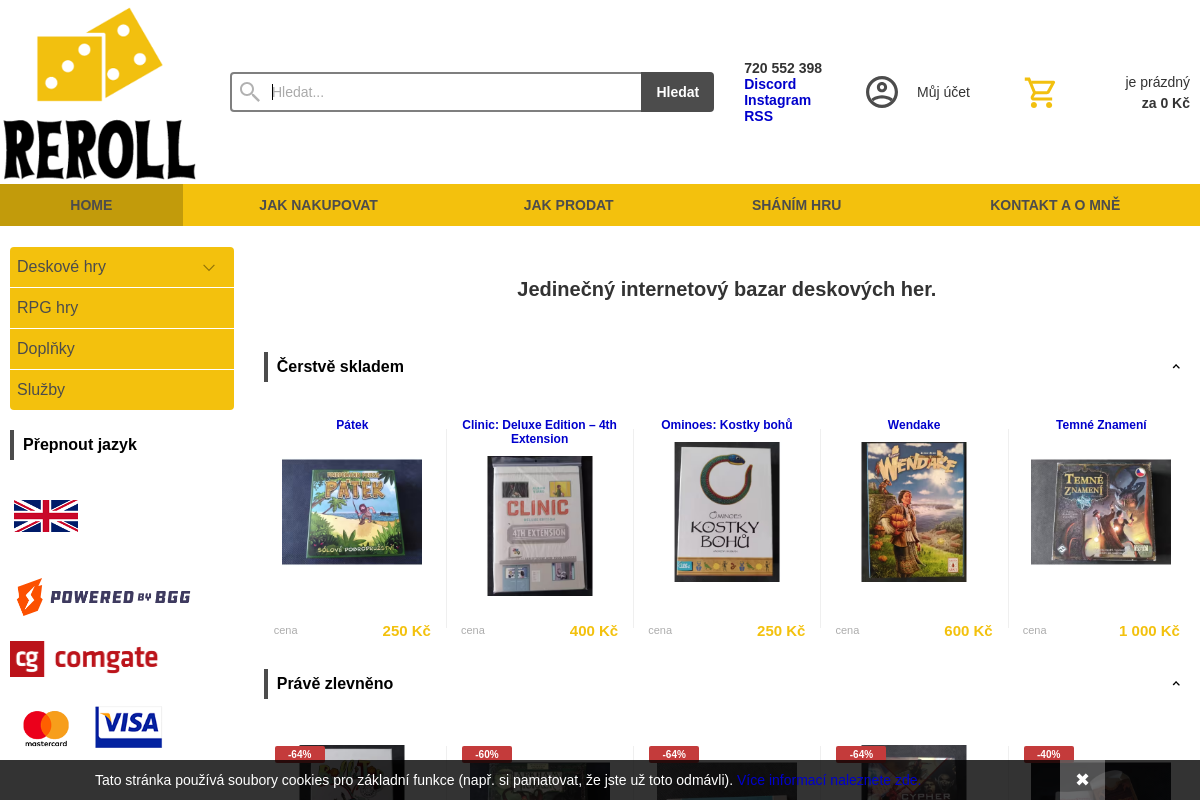Click the Pátek game box thumbnail
Viewport: 1200px width, 800px height.
(352, 512)
